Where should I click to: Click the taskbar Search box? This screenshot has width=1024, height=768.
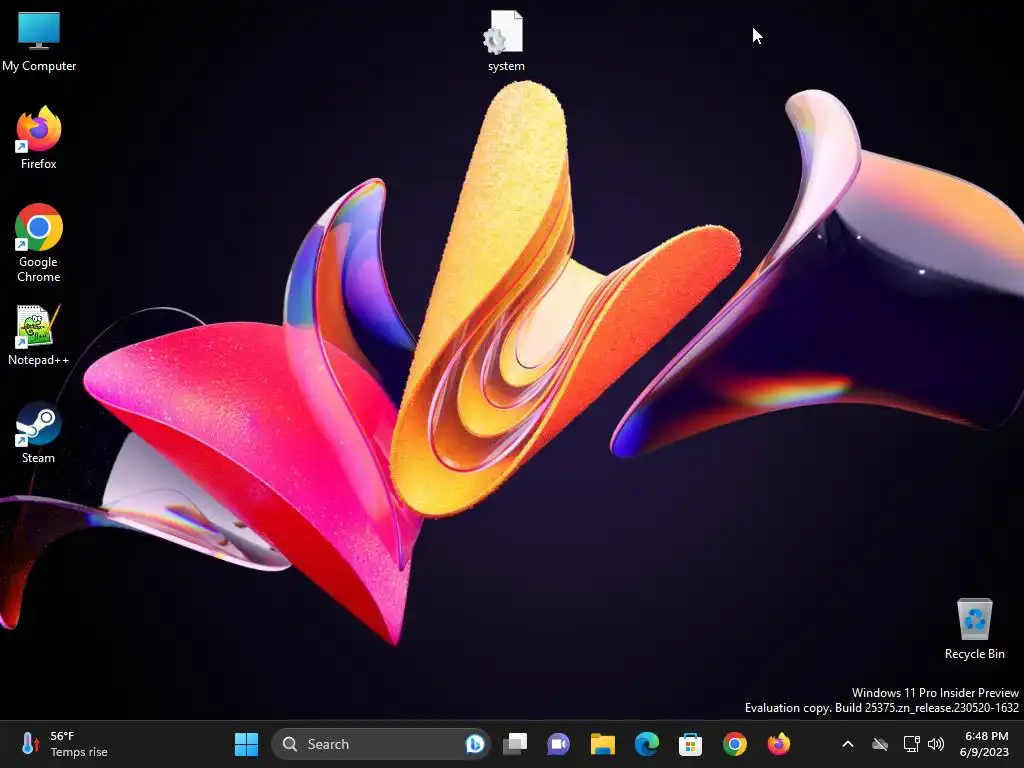pyautogui.click(x=381, y=744)
